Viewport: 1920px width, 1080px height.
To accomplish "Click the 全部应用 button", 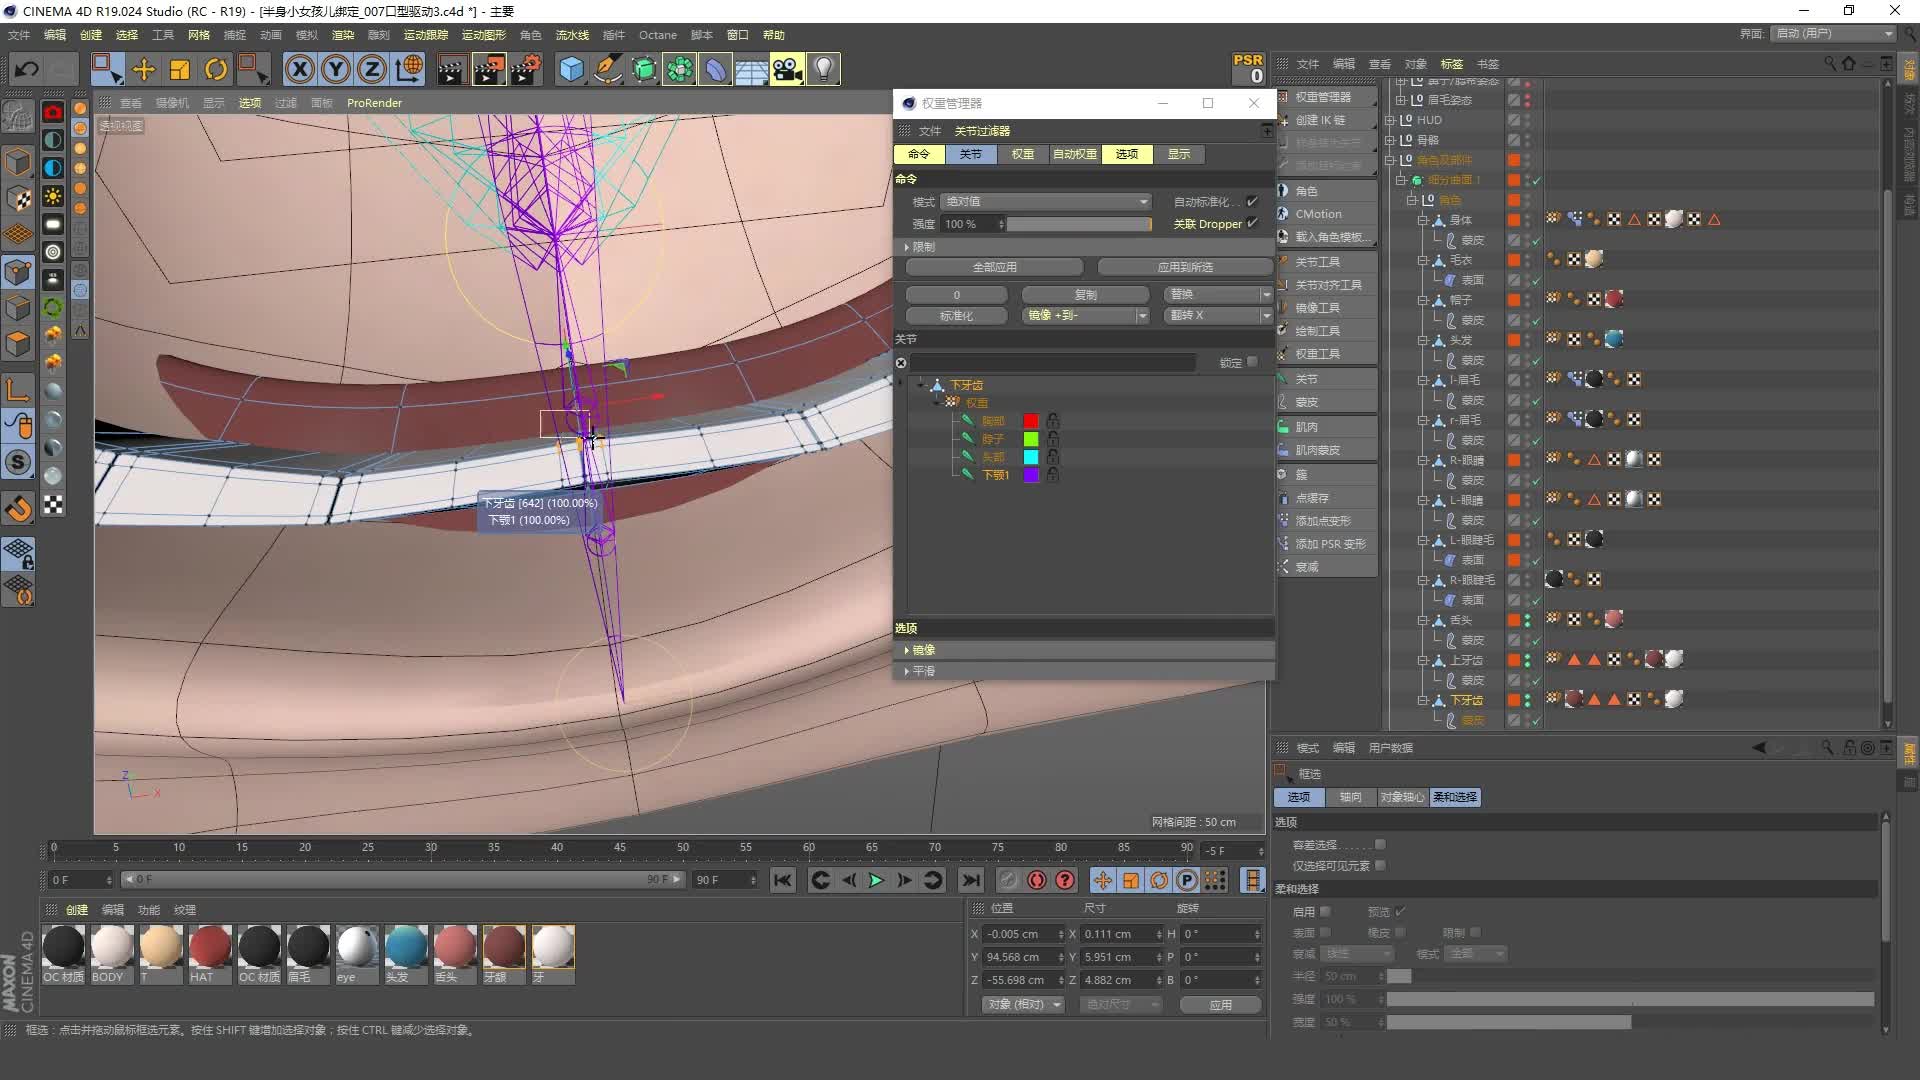I will click(x=994, y=267).
